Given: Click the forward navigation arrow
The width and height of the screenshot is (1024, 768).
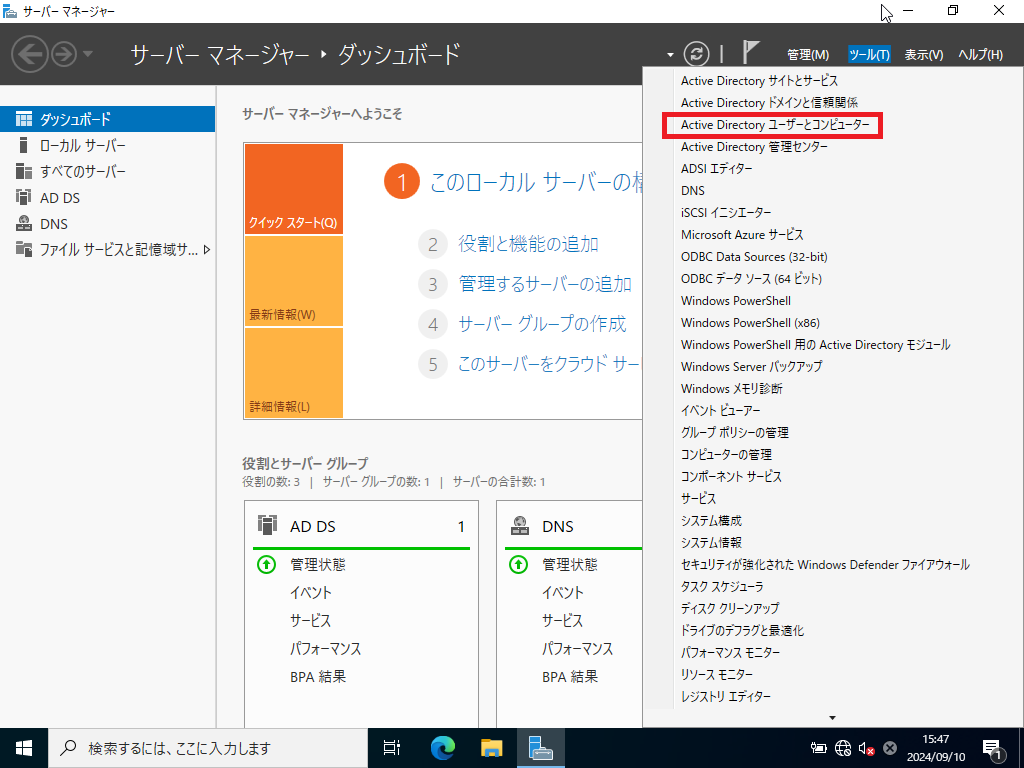Looking at the screenshot, I should pyautogui.click(x=64, y=54).
